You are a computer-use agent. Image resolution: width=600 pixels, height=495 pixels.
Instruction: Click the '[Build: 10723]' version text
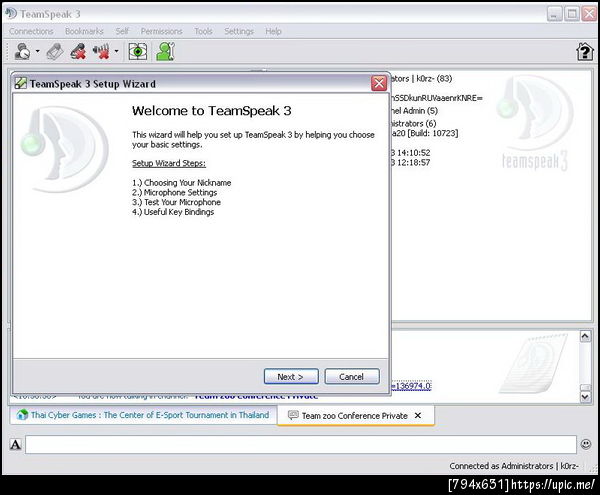click(433, 133)
